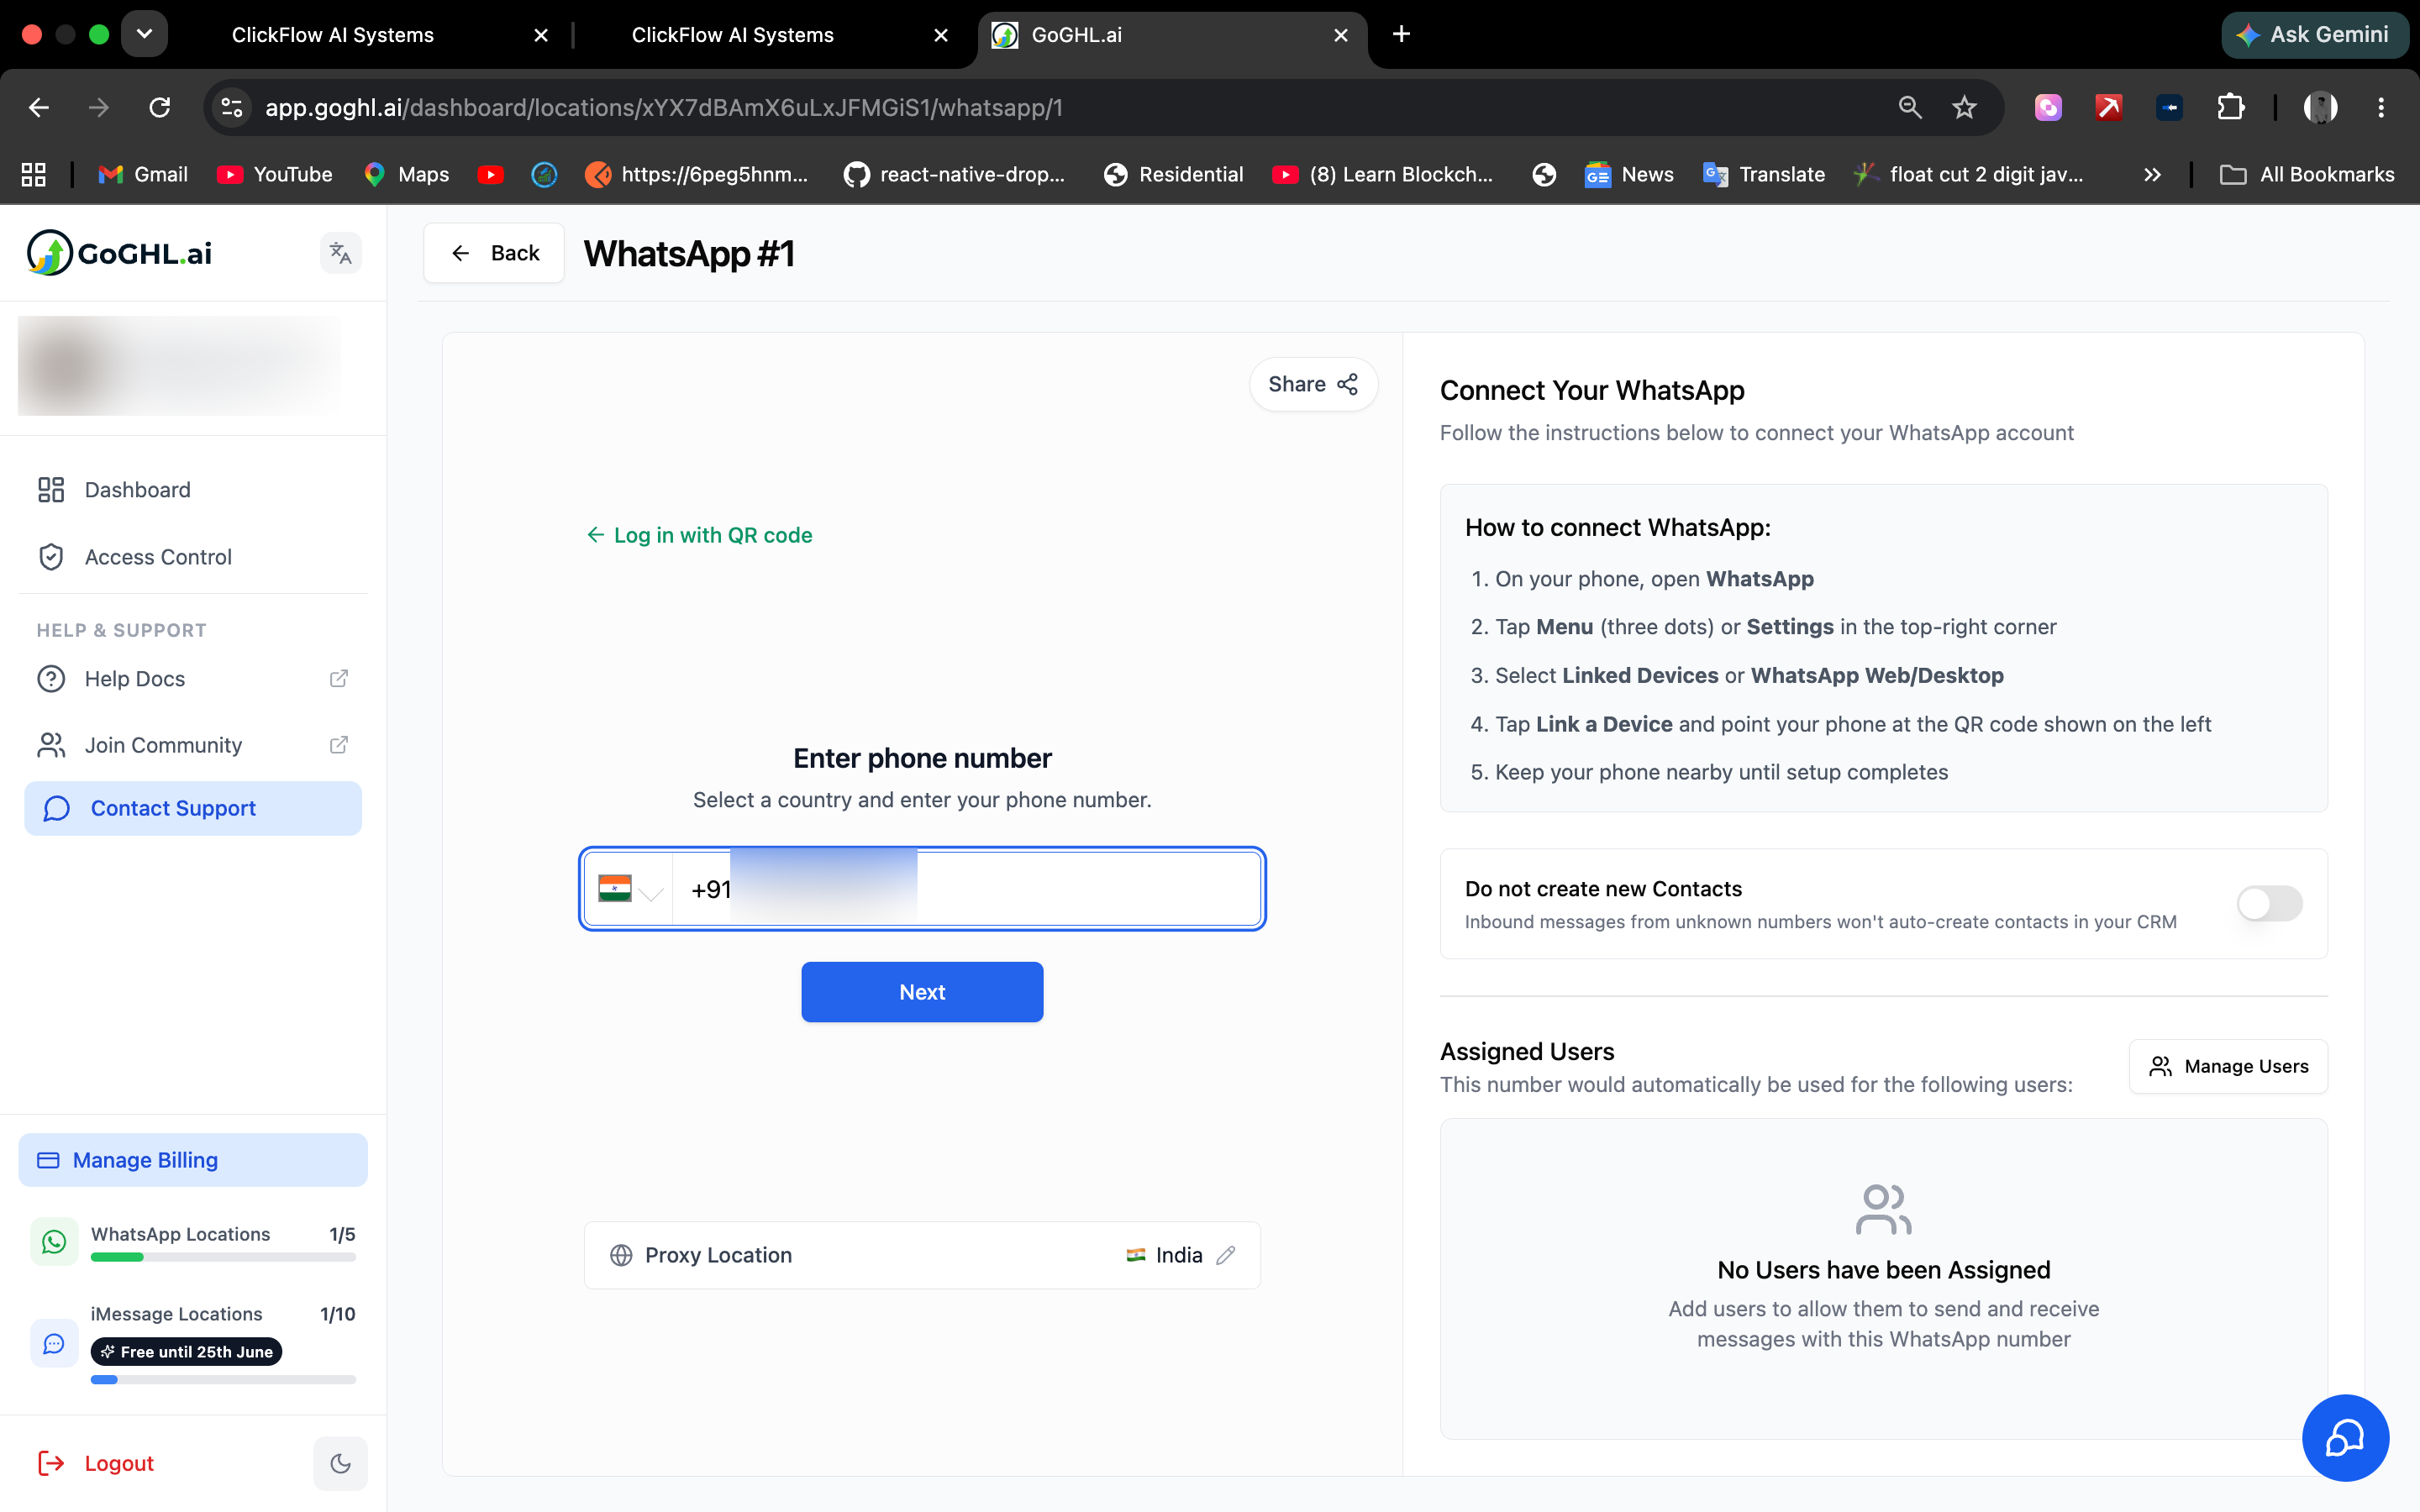
Task: Share this WhatsApp connection
Action: (x=1313, y=384)
